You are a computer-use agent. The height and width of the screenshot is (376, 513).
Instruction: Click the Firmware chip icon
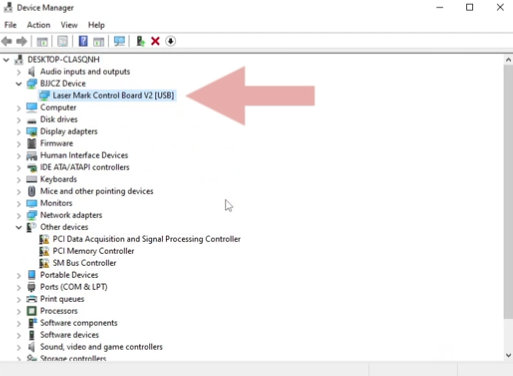click(x=32, y=143)
